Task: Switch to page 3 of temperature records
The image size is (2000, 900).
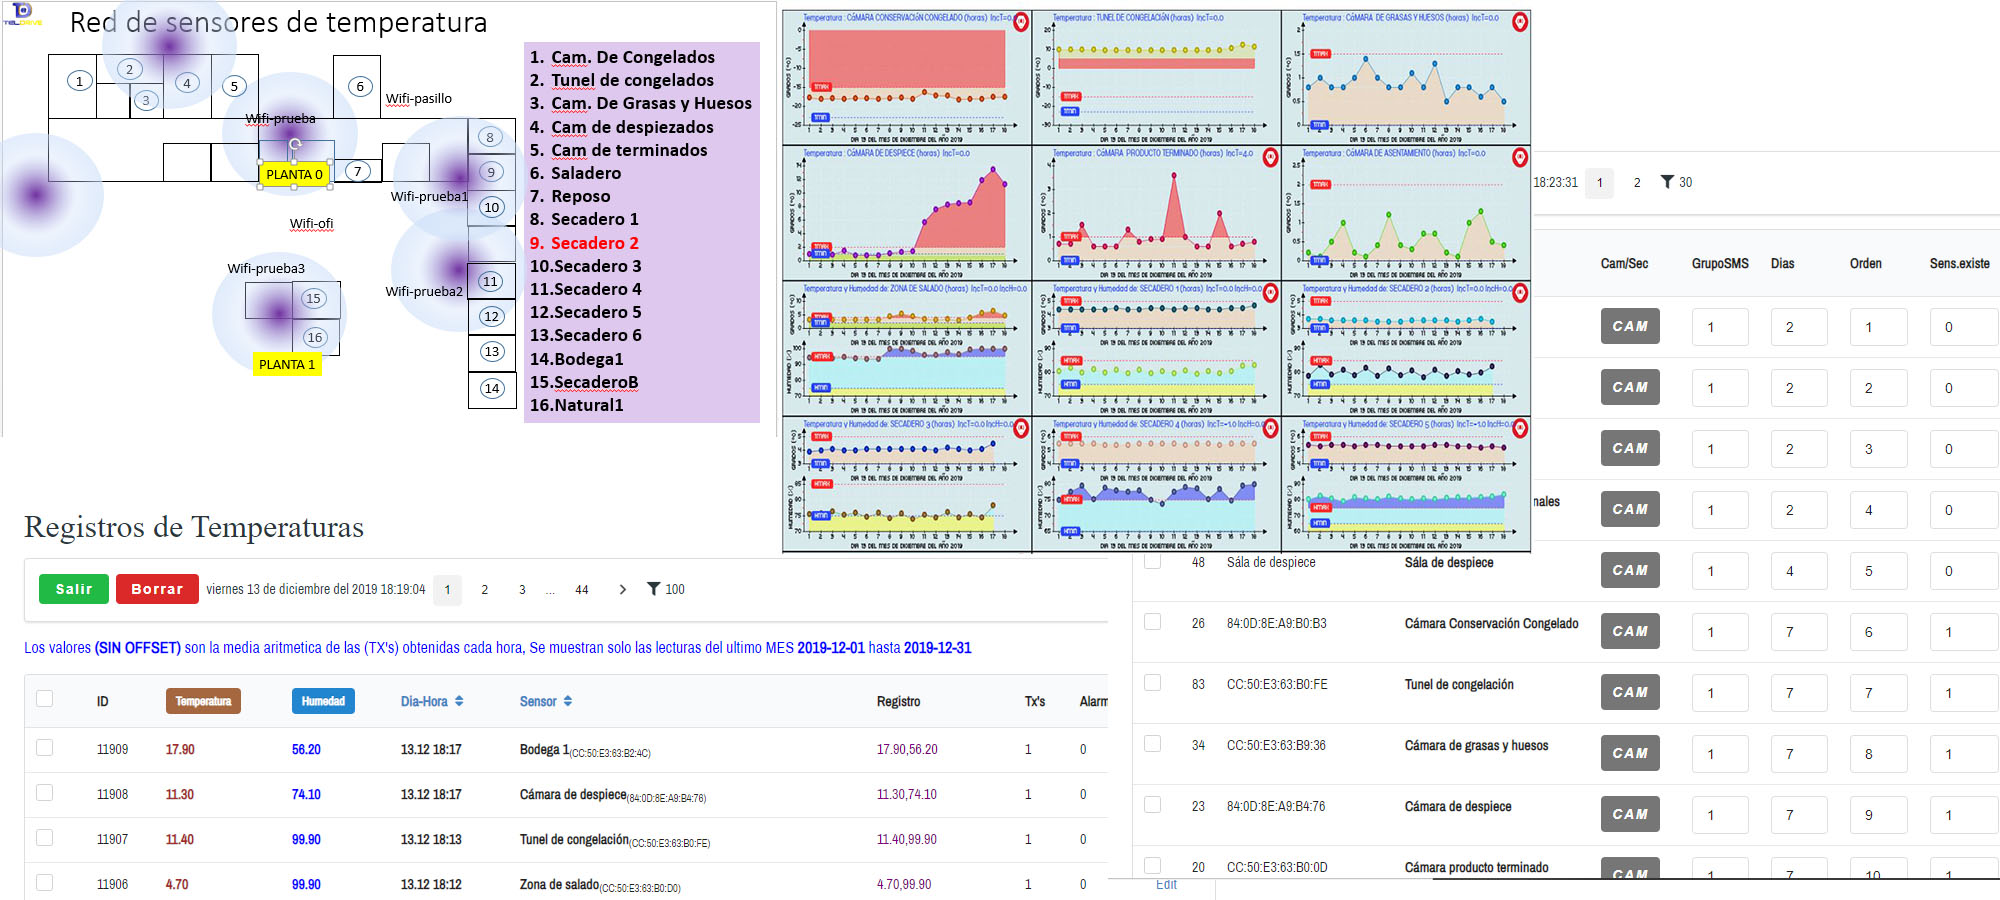Action: pyautogui.click(x=522, y=590)
